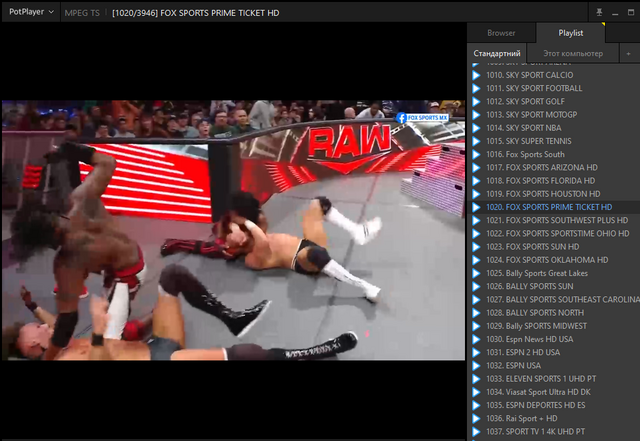This screenshot has height=441, width=640.
Task: Click play icon beside 1021. FOX SPORTS SOUTHWEST PLUS HD
Action: click(476, 220)
